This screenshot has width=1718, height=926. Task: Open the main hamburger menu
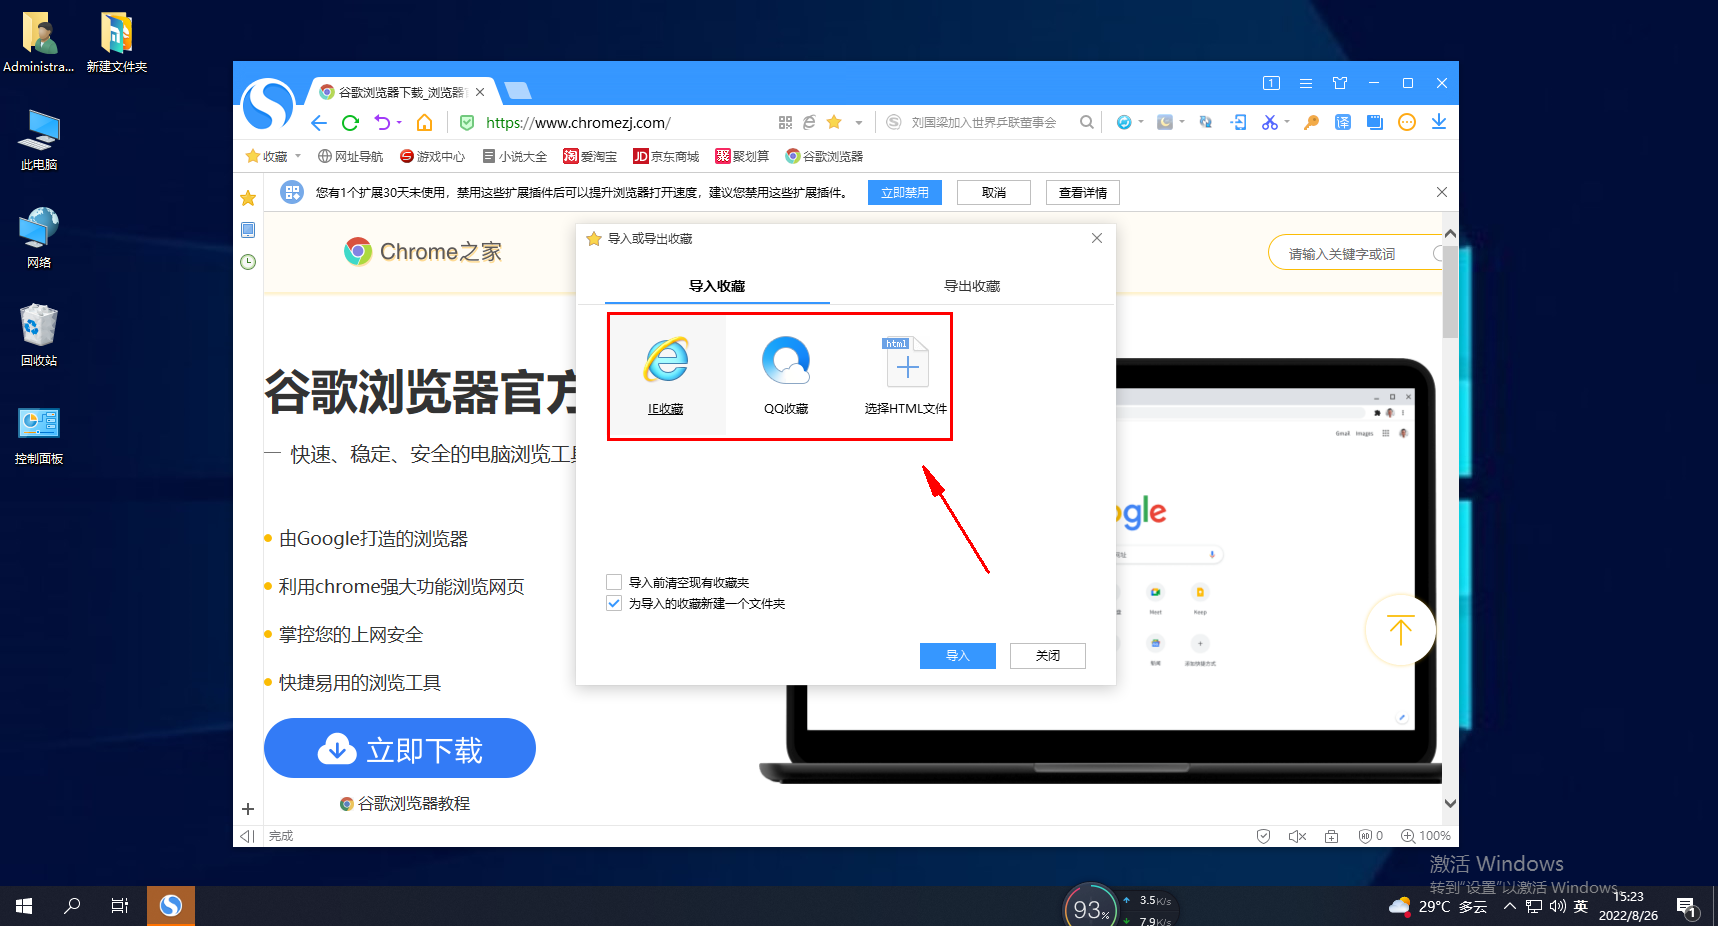1306,83
